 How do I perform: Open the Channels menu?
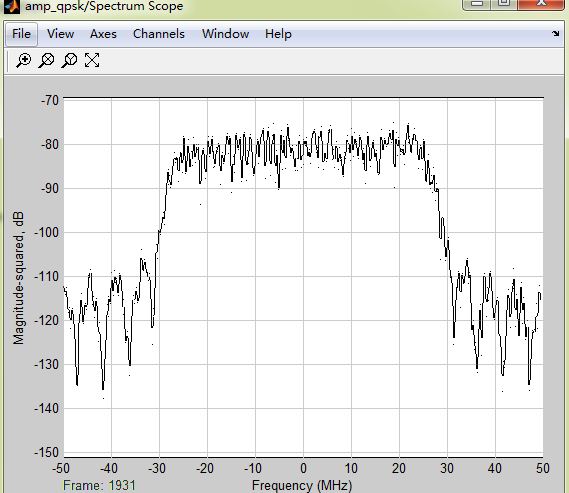[x=159, y=34]
